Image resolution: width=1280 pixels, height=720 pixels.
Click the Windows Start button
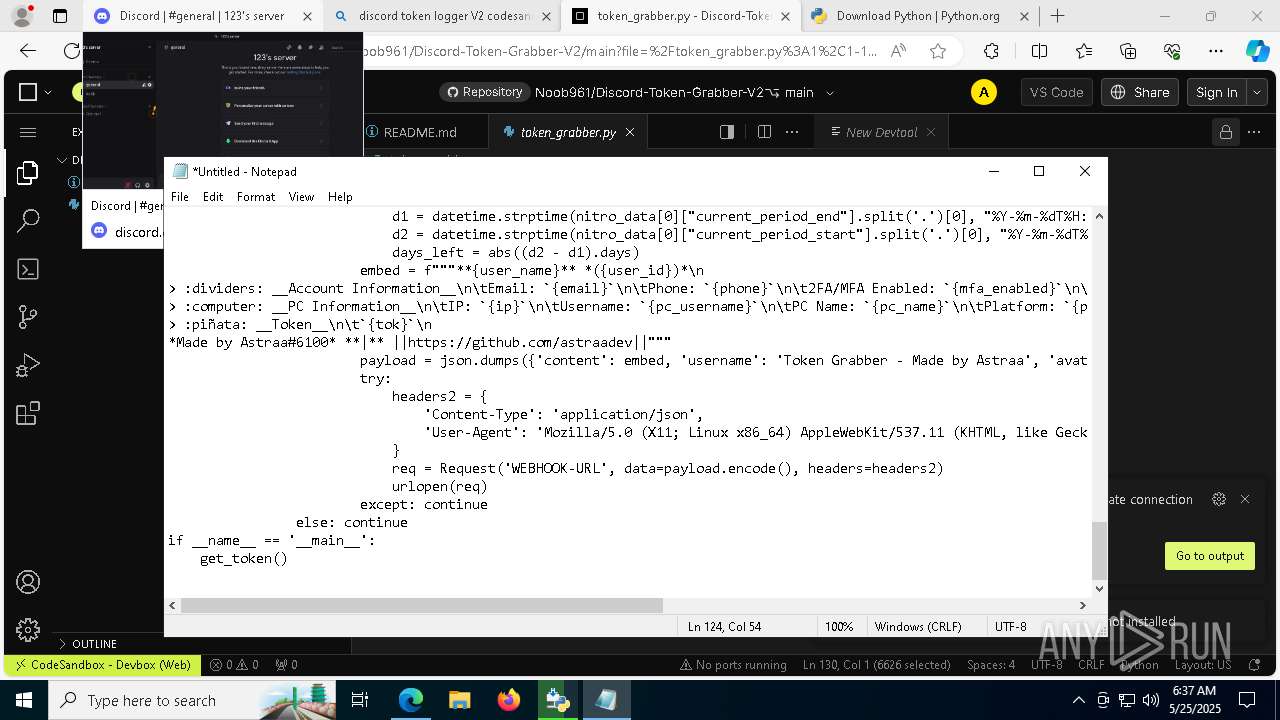pos(24,700)
